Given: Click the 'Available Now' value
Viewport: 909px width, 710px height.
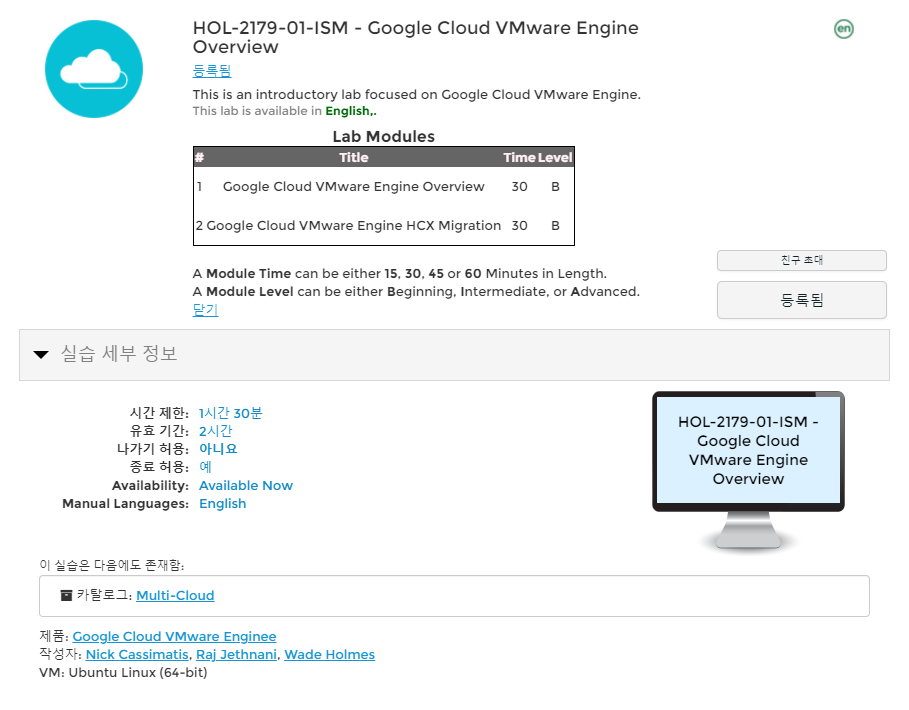Looking at the screenshot, I should pos(246,486).
